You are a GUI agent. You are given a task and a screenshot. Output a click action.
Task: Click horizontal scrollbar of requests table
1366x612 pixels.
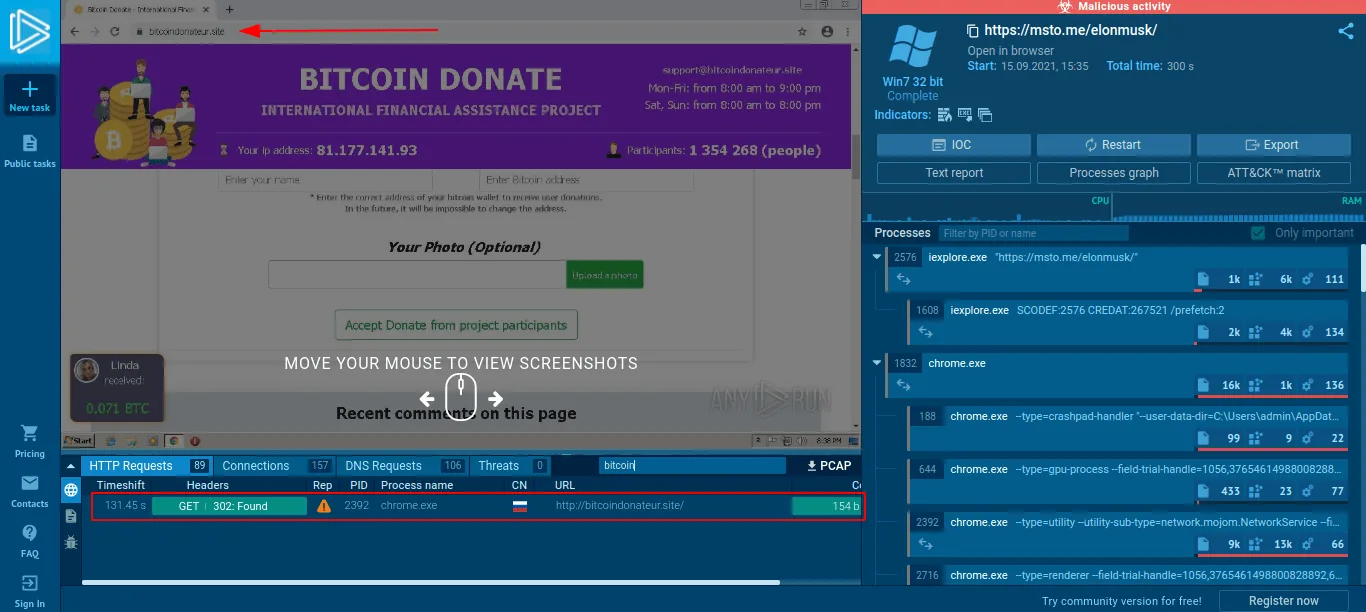pos(430,582)
